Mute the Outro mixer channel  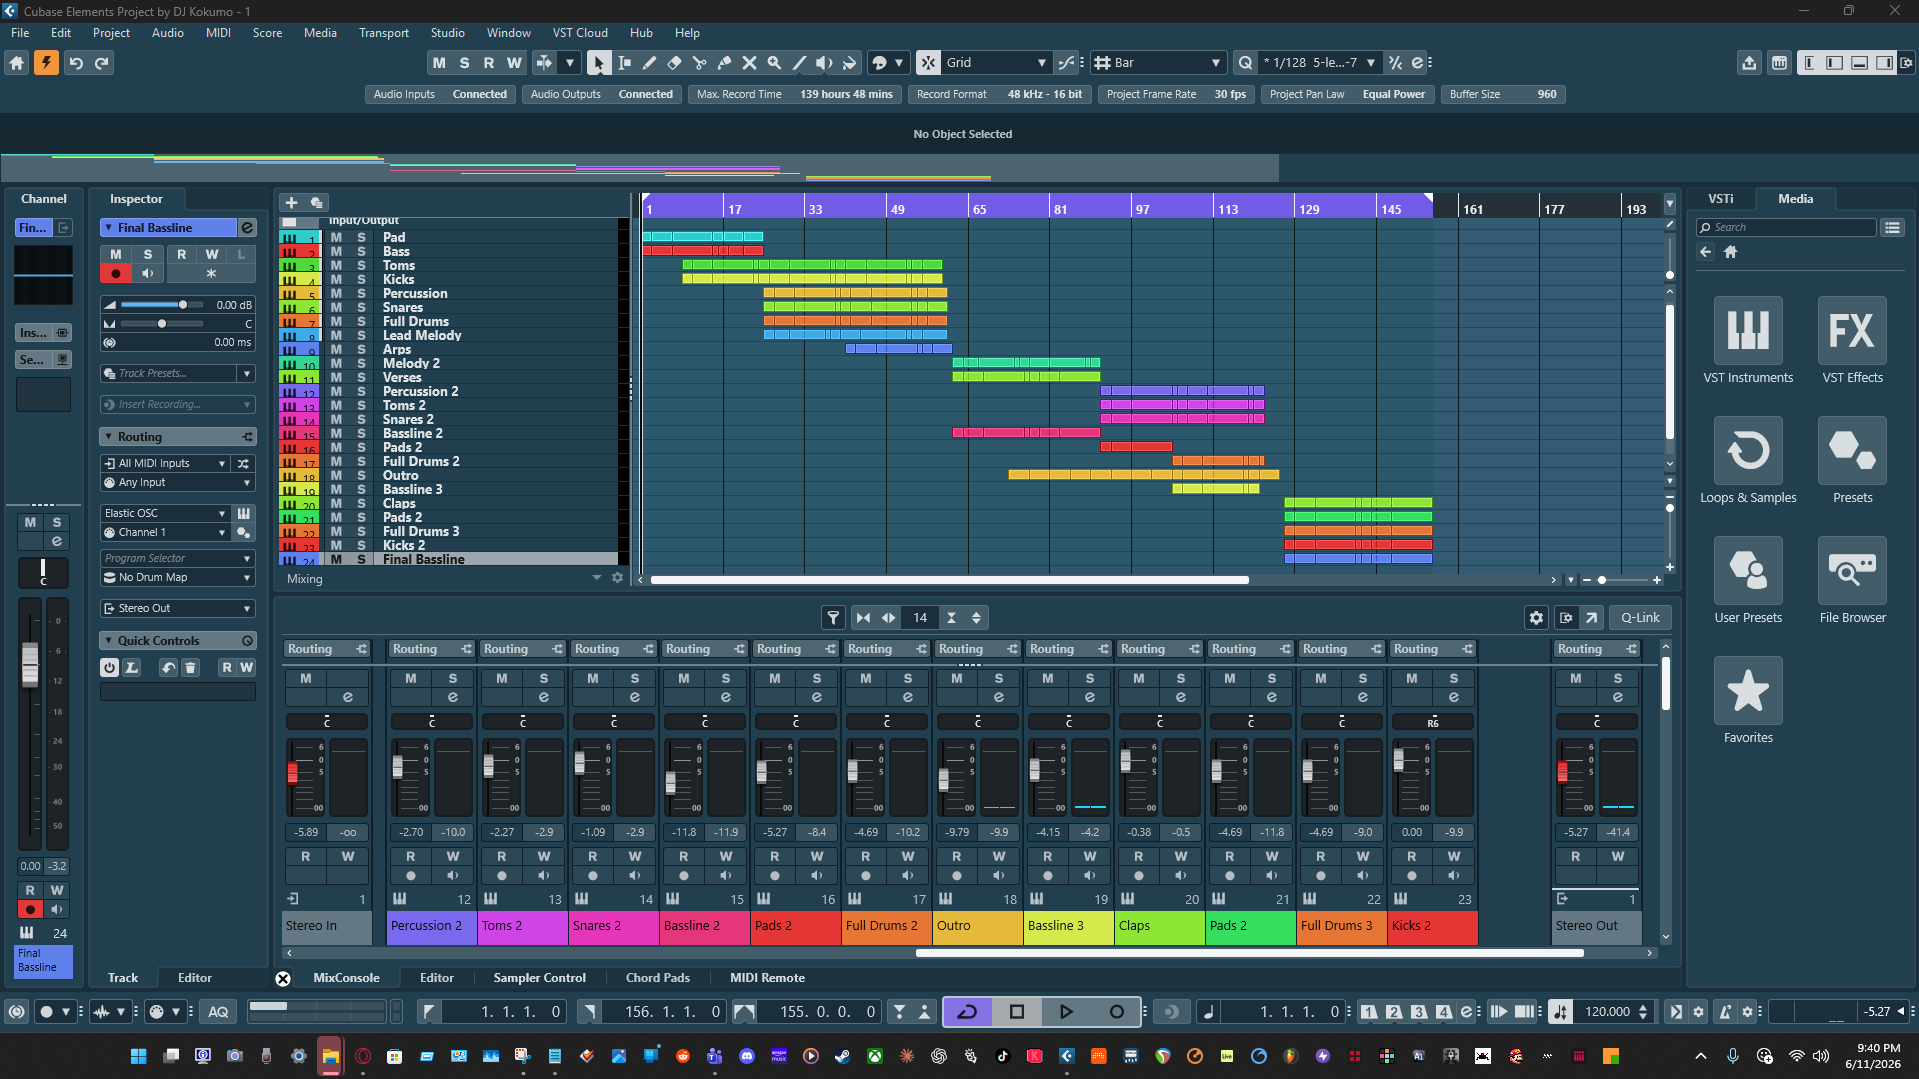[957, 678]
